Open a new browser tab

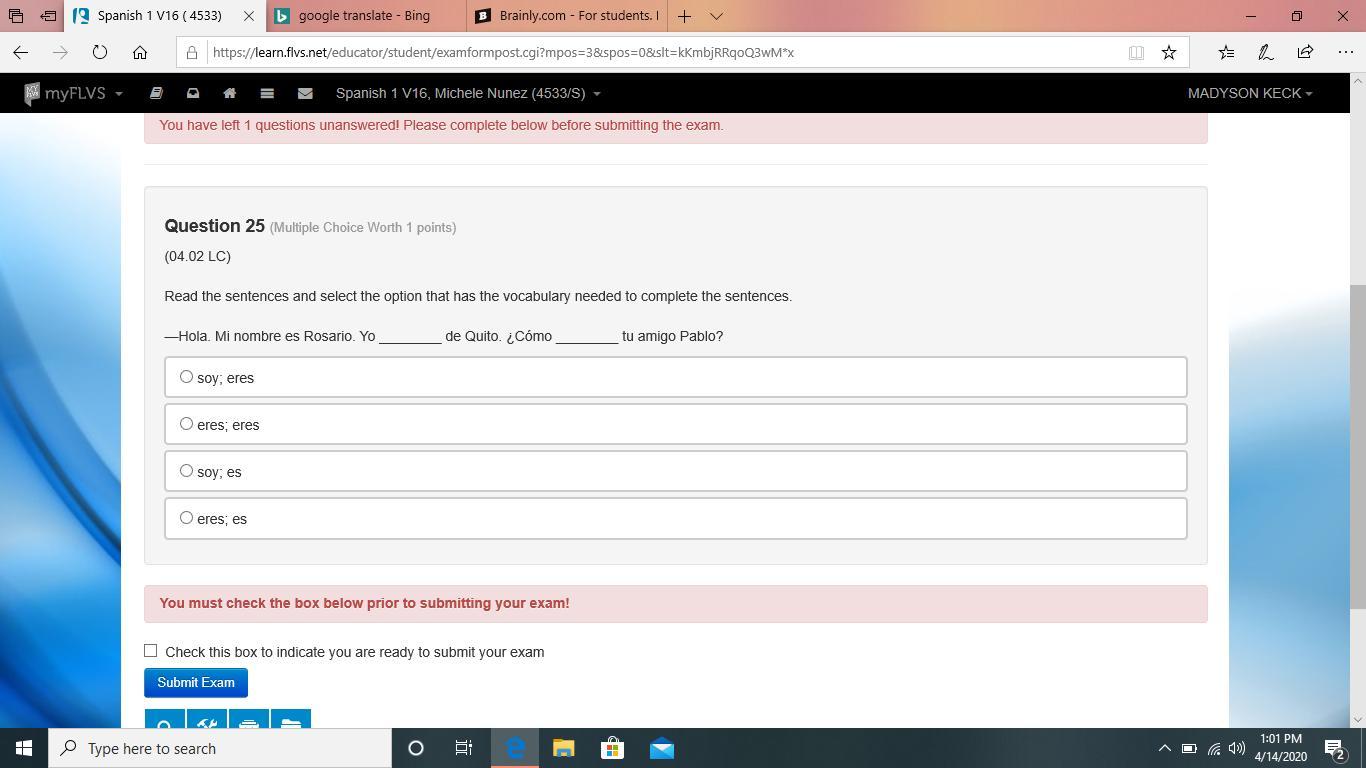[684, 16]
